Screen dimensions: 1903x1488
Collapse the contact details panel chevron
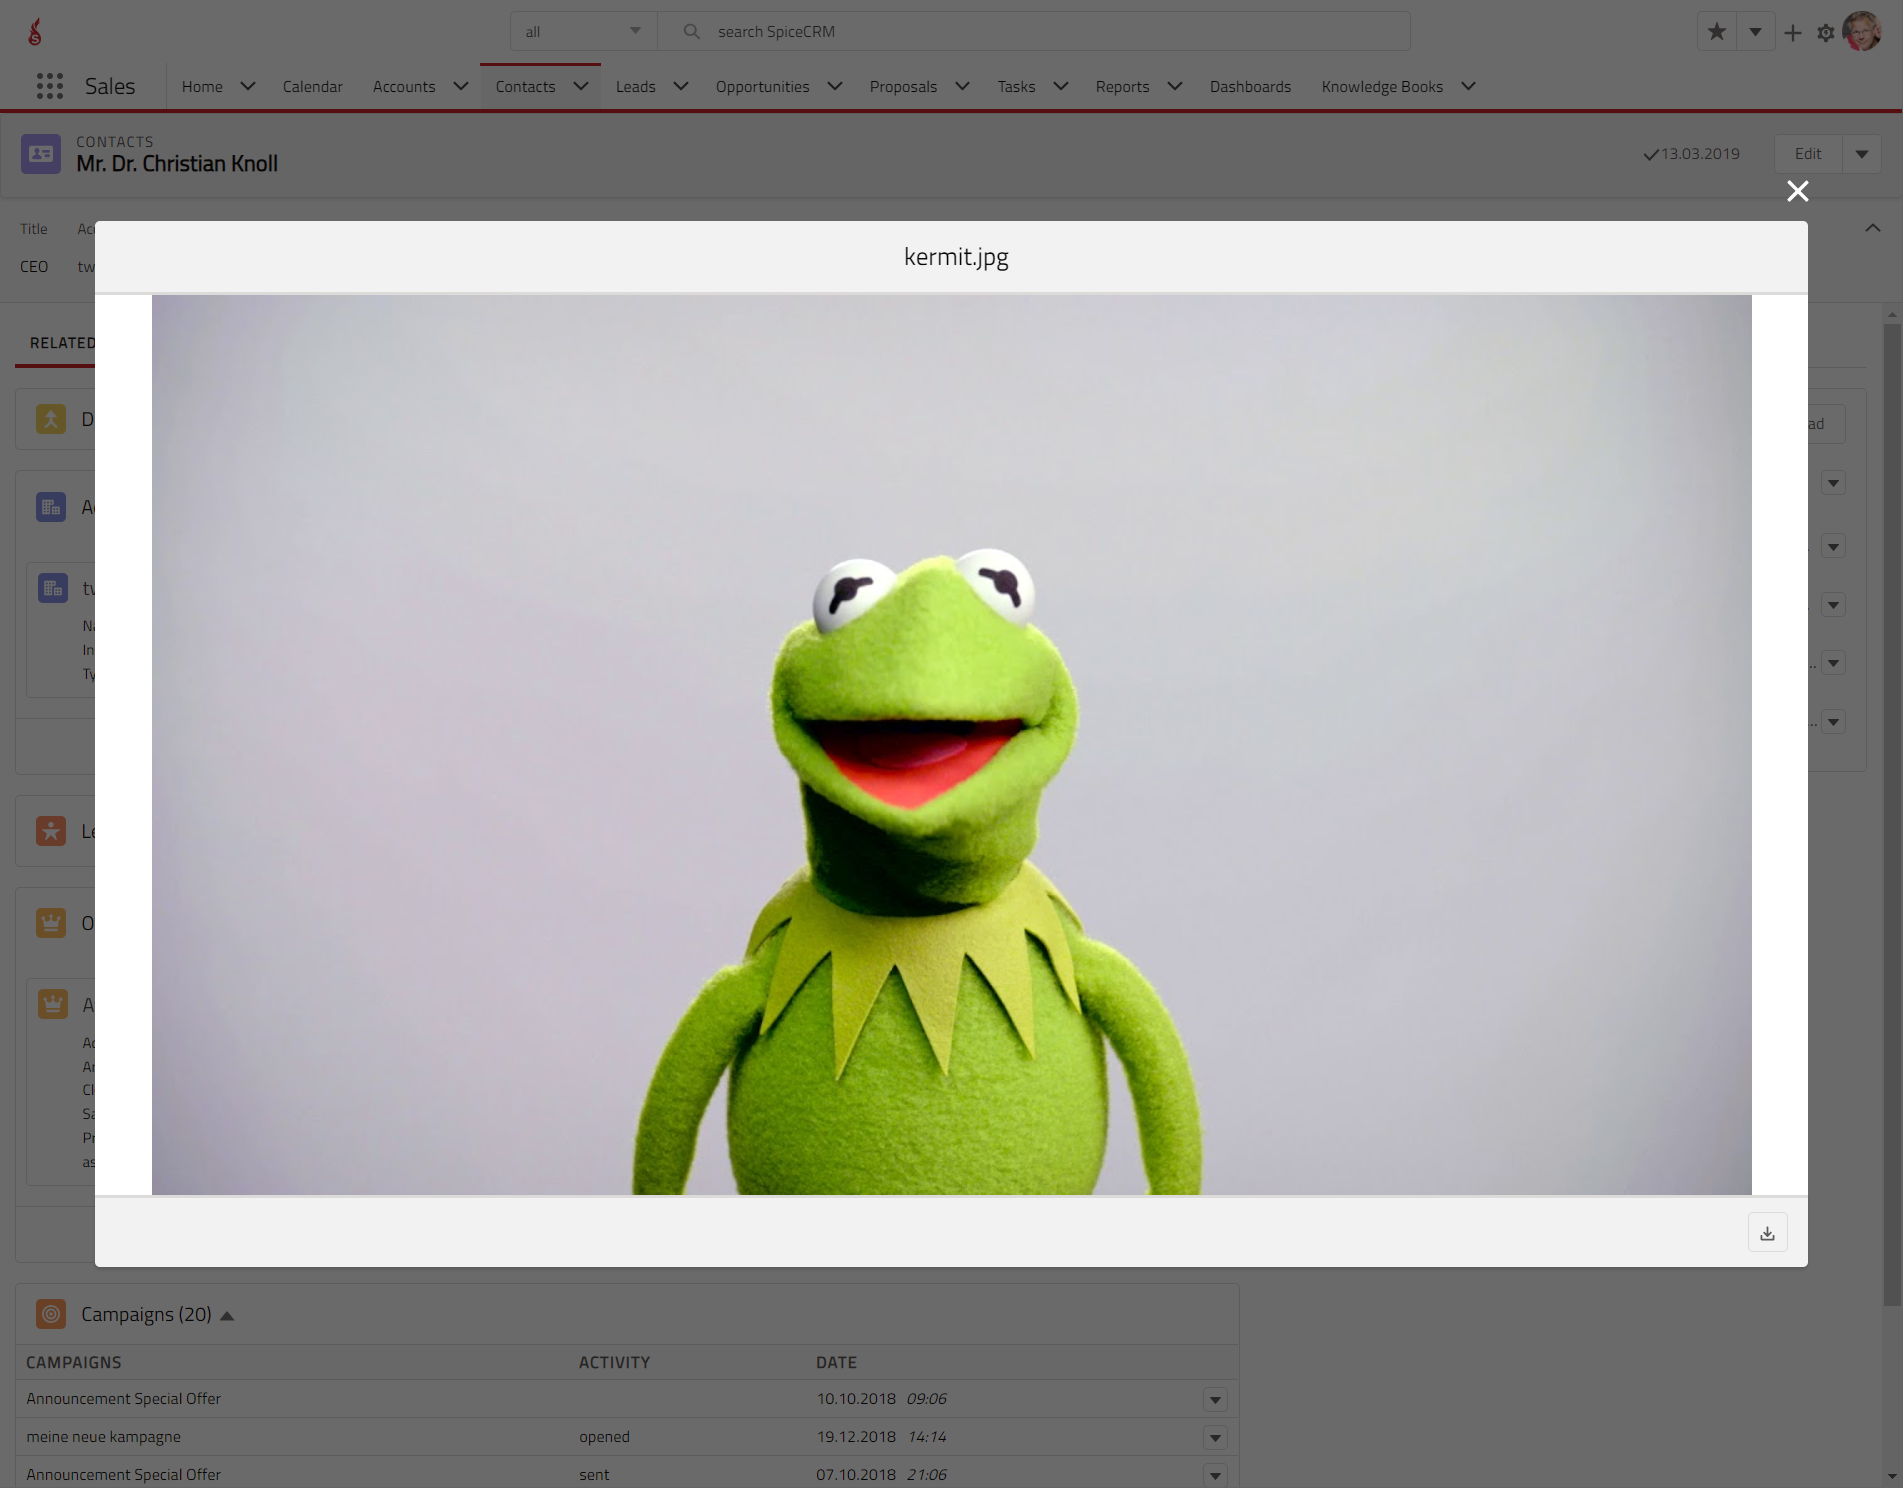click(x=1873, y=228)
